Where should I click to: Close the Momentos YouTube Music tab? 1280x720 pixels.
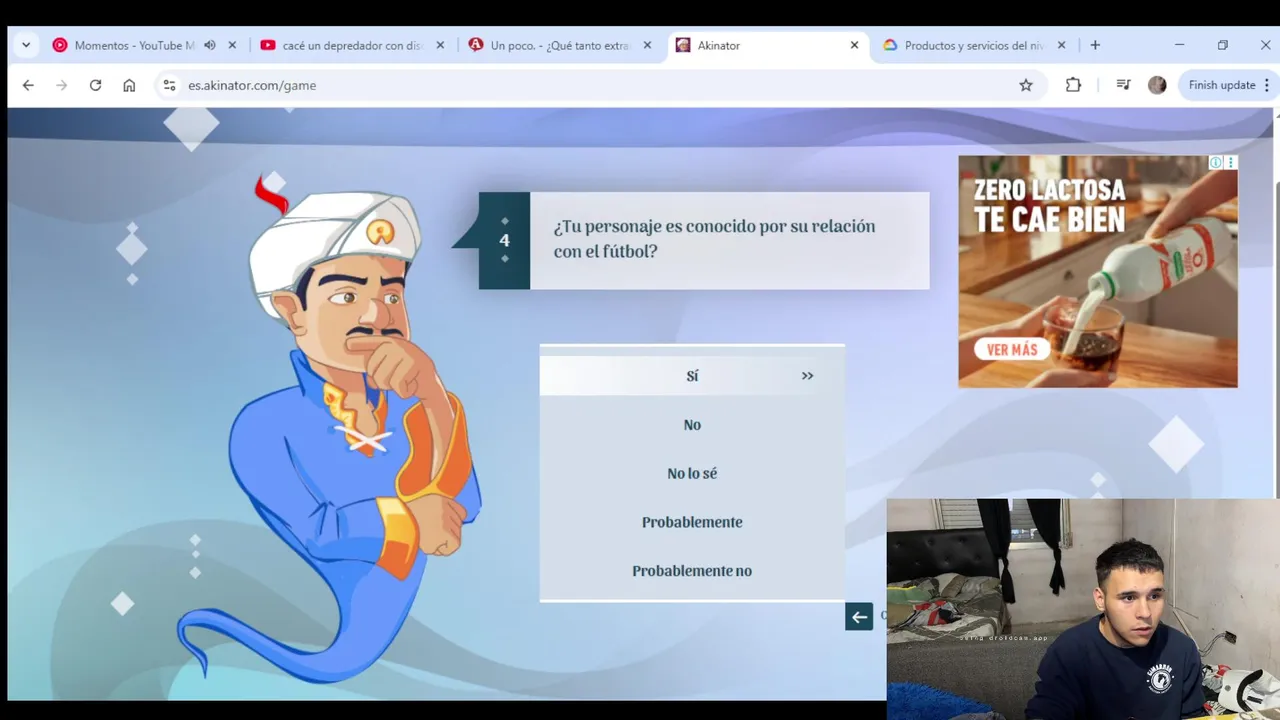232,45
